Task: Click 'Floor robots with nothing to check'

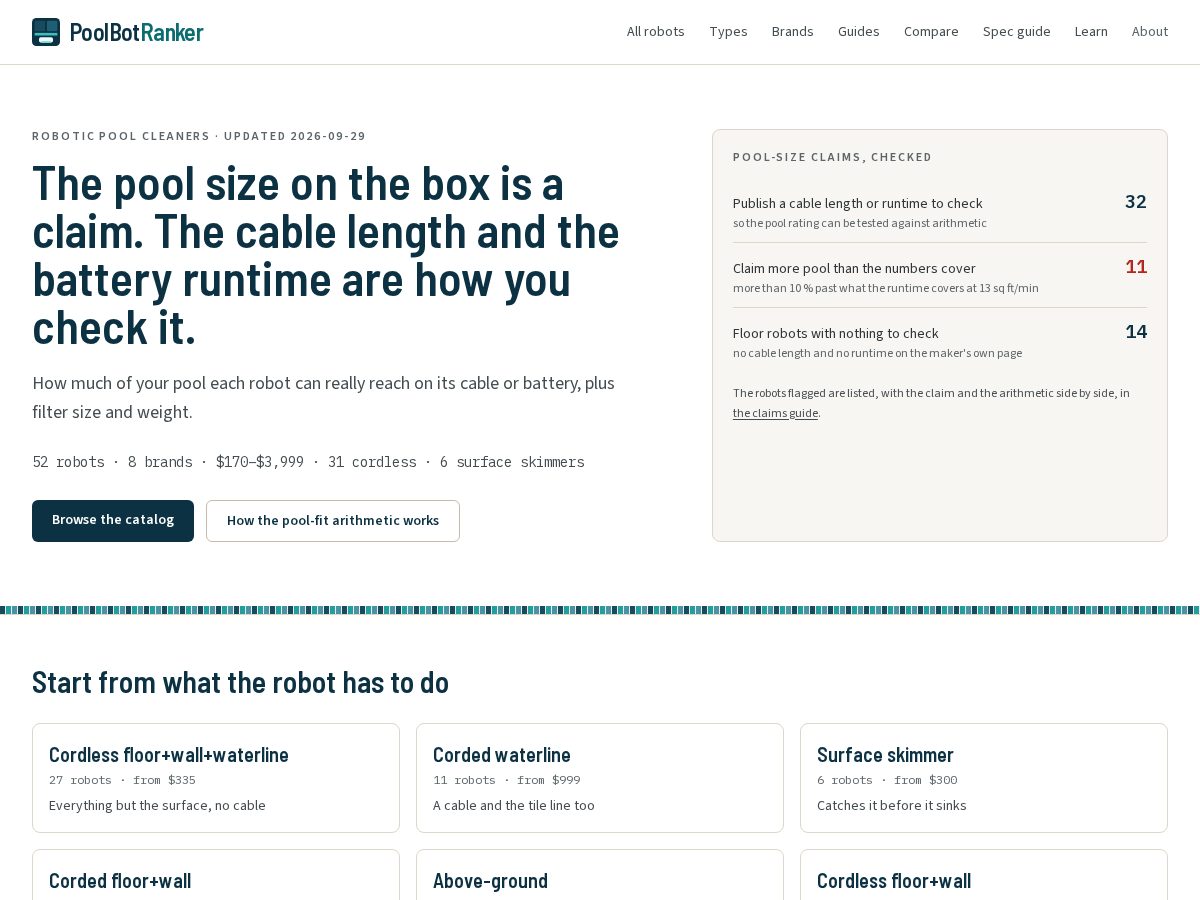Action: 836,333
